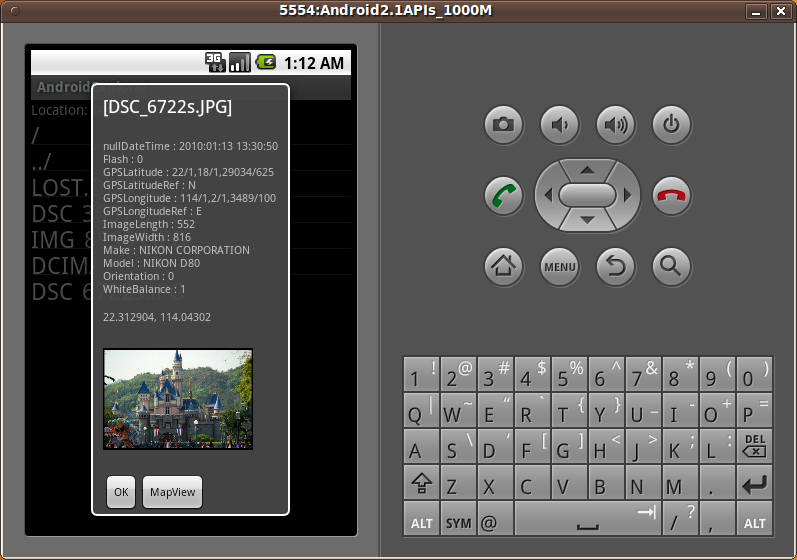The image size is (797, 560).
Task: Click the E key
Action: coord(495,410)
